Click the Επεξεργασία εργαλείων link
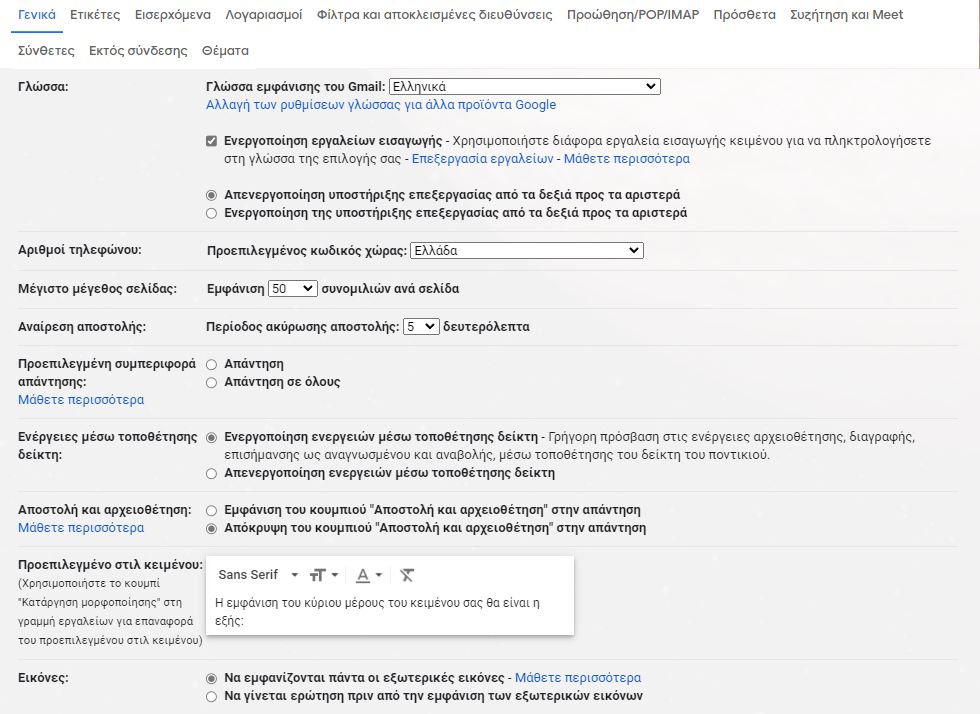The height and width of the screenshot is (714, 980). point(482,159)
